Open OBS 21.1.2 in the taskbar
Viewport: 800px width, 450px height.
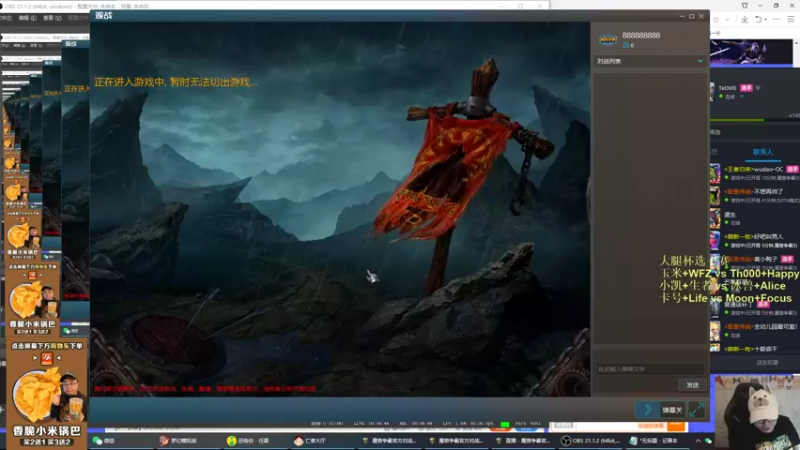[590, 441]
